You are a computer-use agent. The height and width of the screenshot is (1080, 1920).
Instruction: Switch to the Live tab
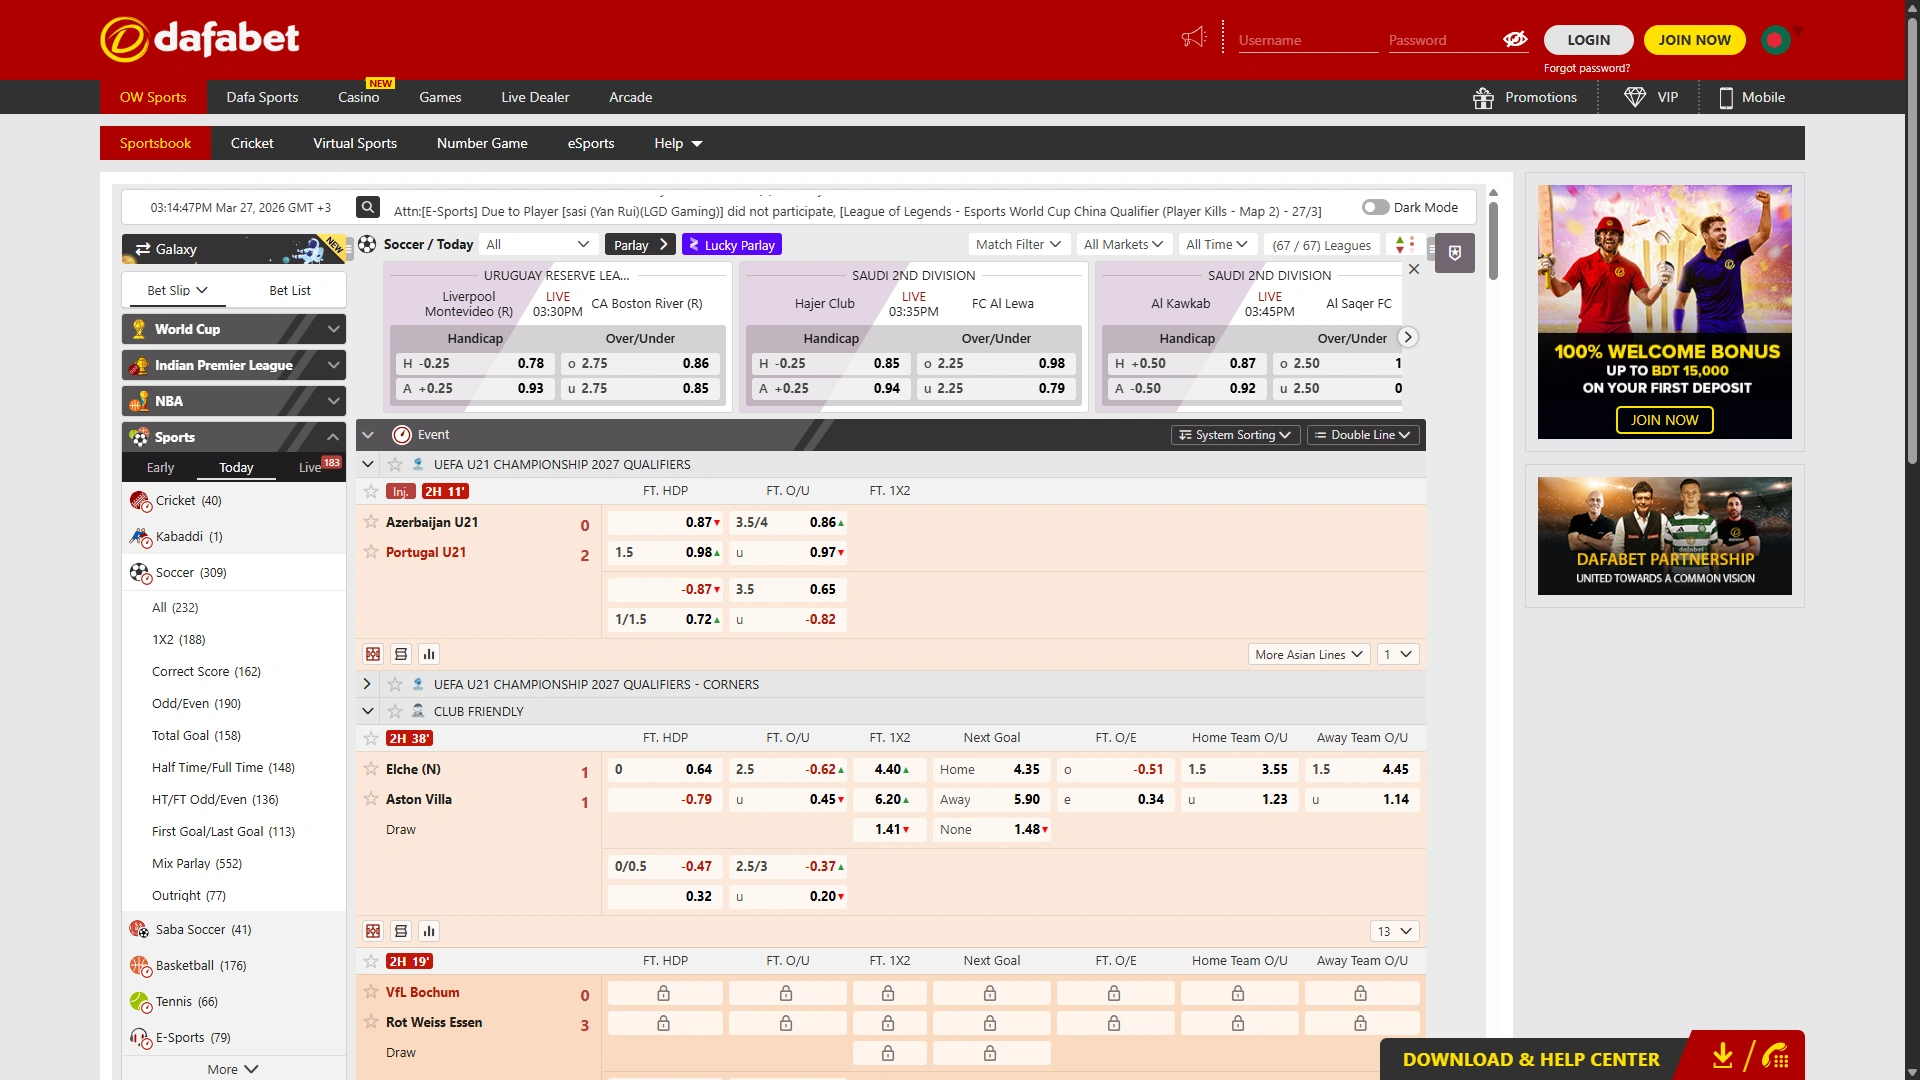coord(310,467)
